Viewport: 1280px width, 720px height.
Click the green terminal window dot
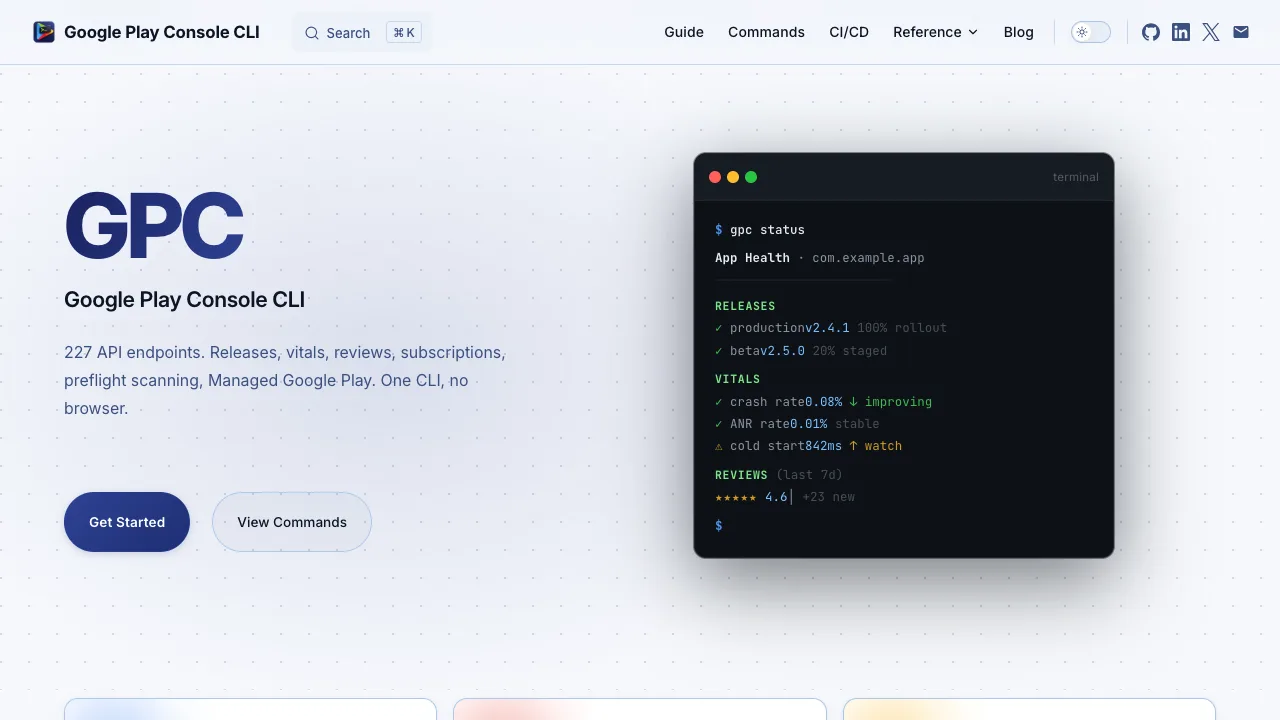click(x=751, y=177)
